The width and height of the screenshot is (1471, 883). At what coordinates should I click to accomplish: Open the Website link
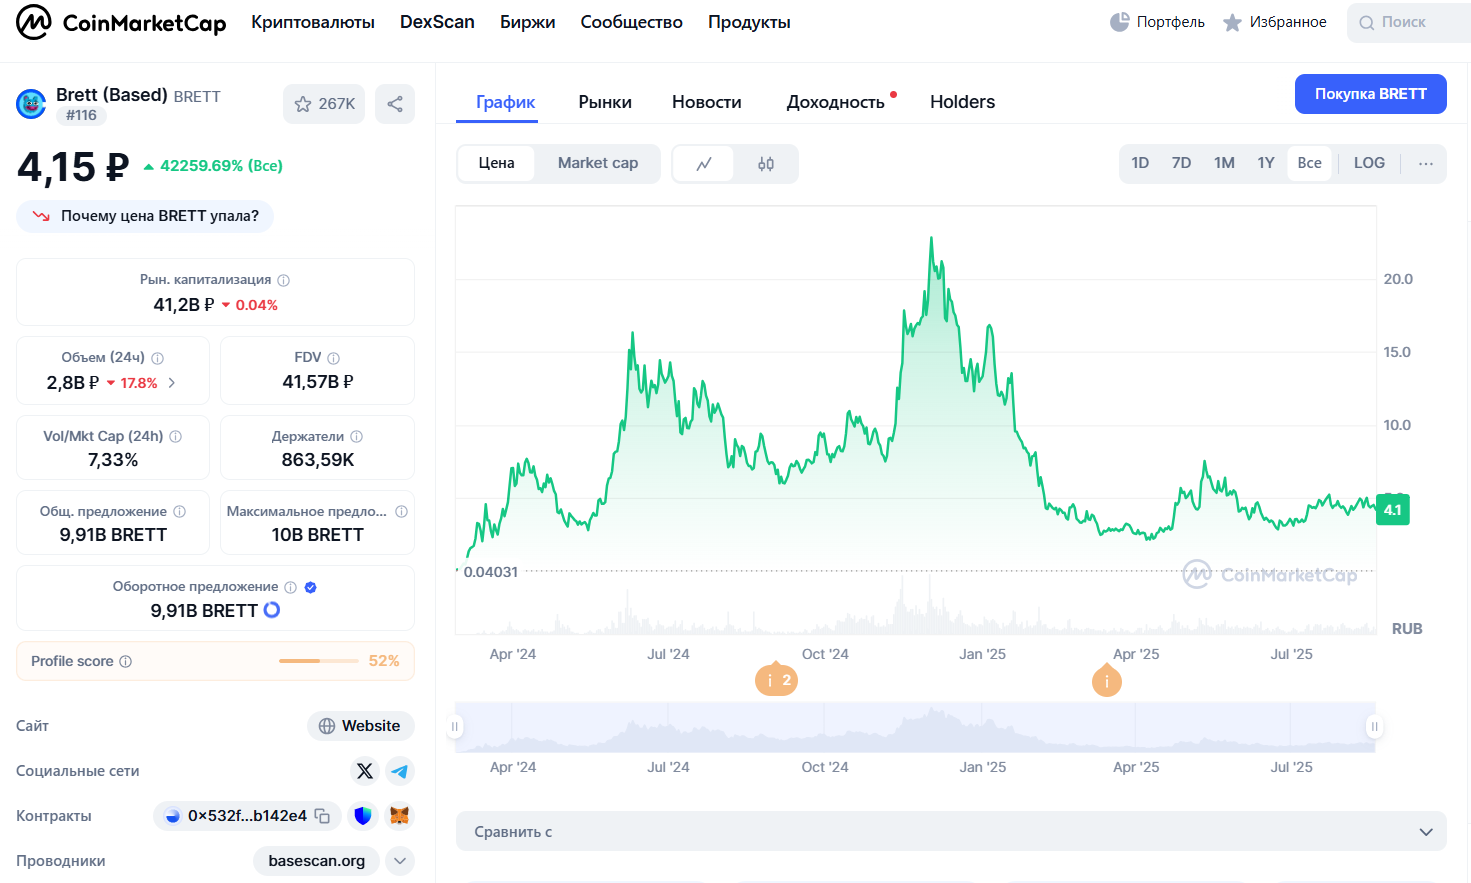(x=360, y=726)
